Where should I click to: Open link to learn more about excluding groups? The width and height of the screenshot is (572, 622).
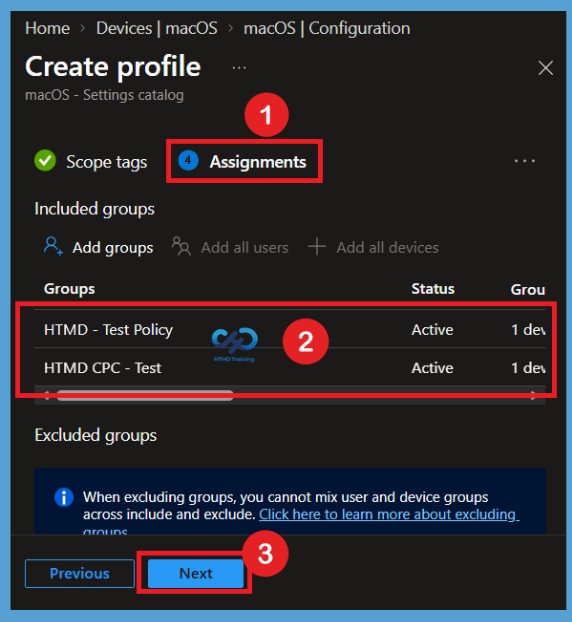388,514
